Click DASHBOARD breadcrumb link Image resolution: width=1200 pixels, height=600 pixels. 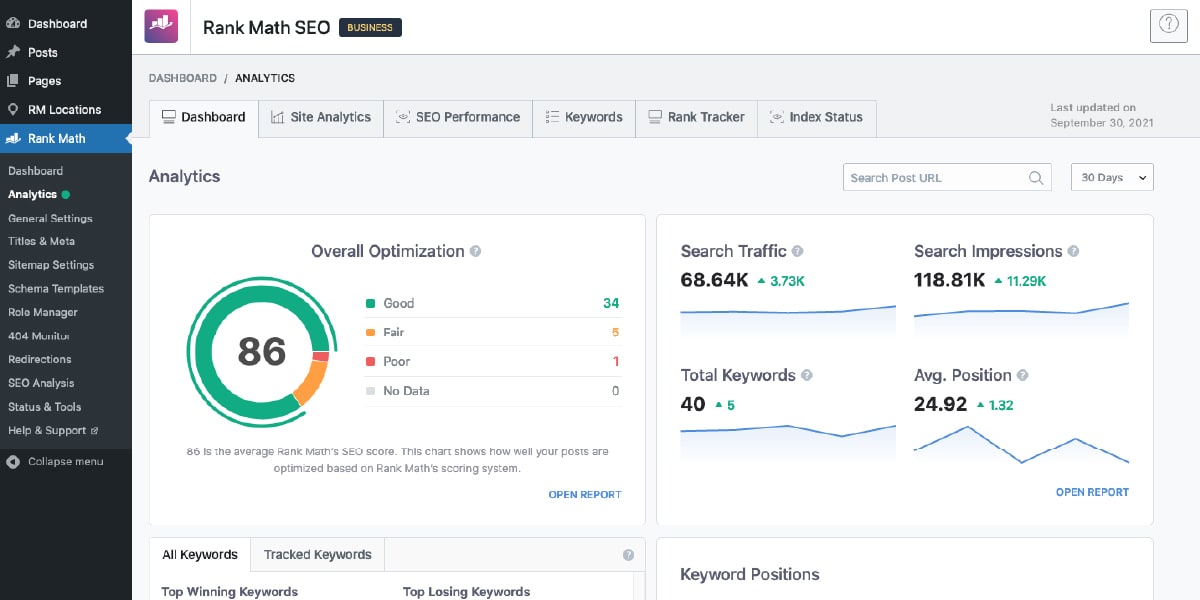[x=183, y=78]
